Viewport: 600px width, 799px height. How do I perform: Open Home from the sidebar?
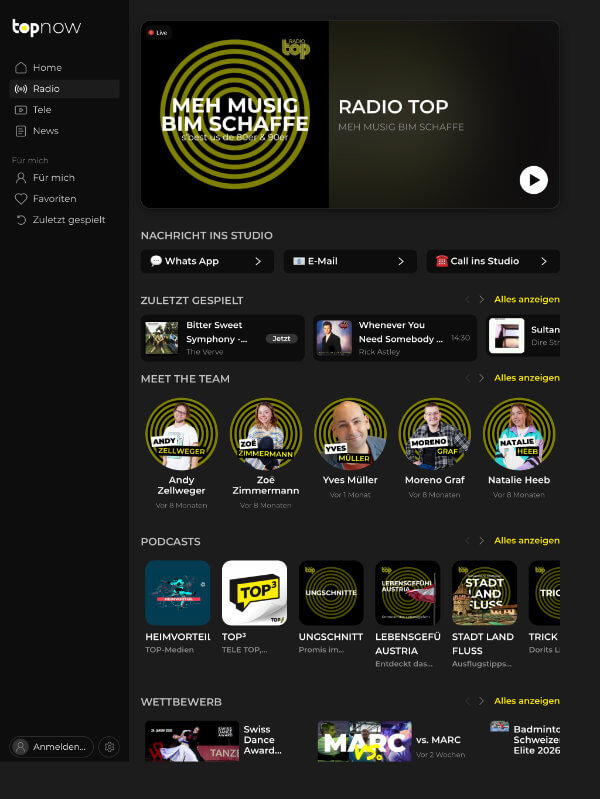coord(47,68)
